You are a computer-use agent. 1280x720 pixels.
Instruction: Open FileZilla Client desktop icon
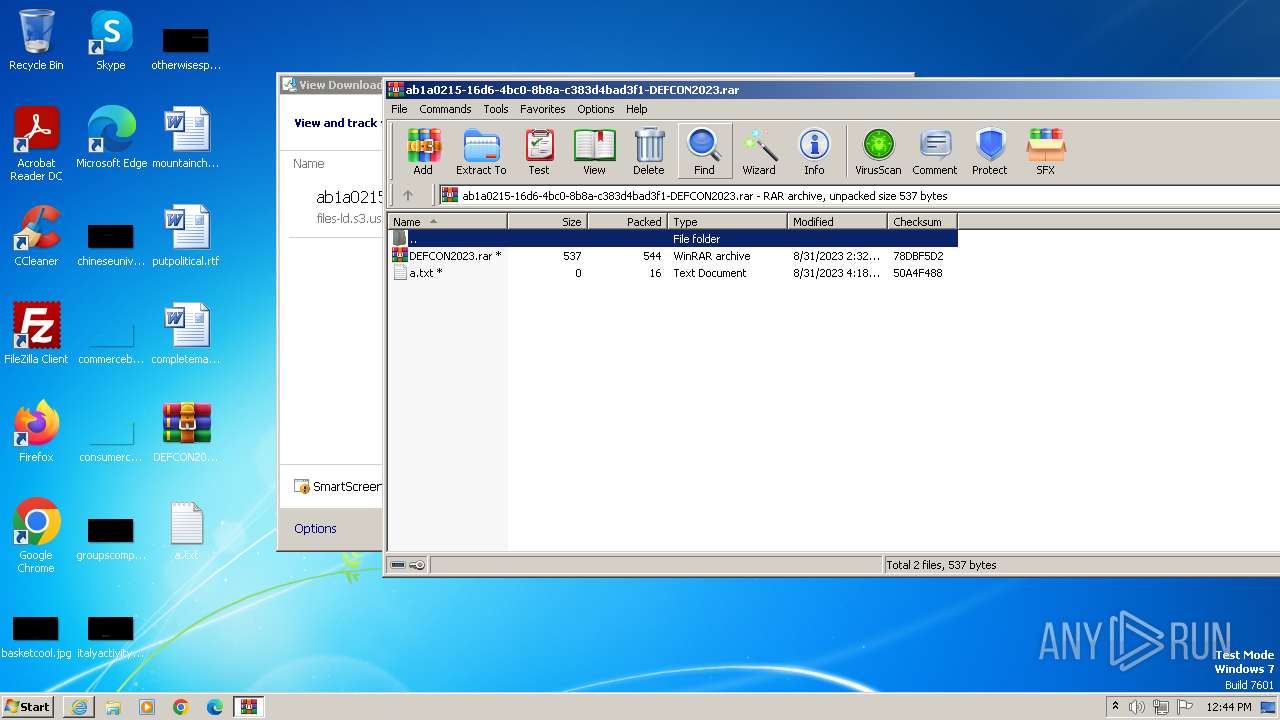36,334
